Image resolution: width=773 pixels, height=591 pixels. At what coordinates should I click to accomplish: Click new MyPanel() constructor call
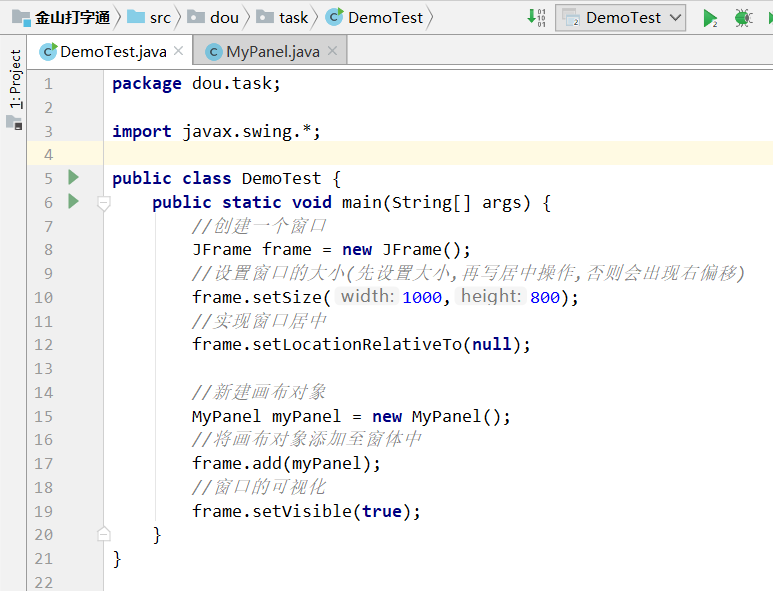pos(441,417)
